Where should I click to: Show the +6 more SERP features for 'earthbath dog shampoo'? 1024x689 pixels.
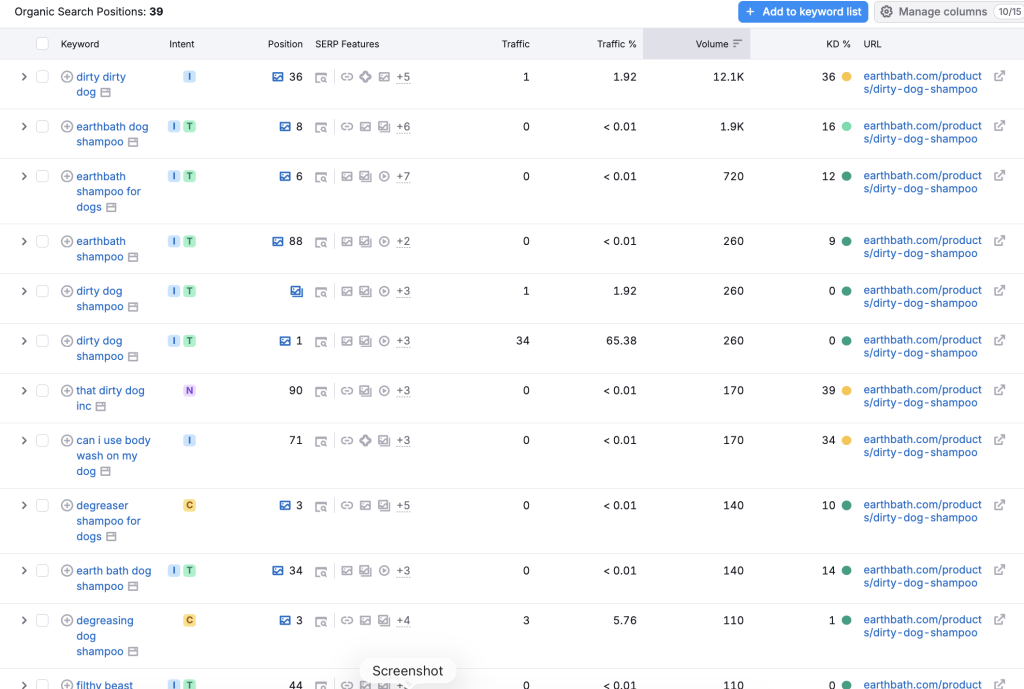click(403, 127)
